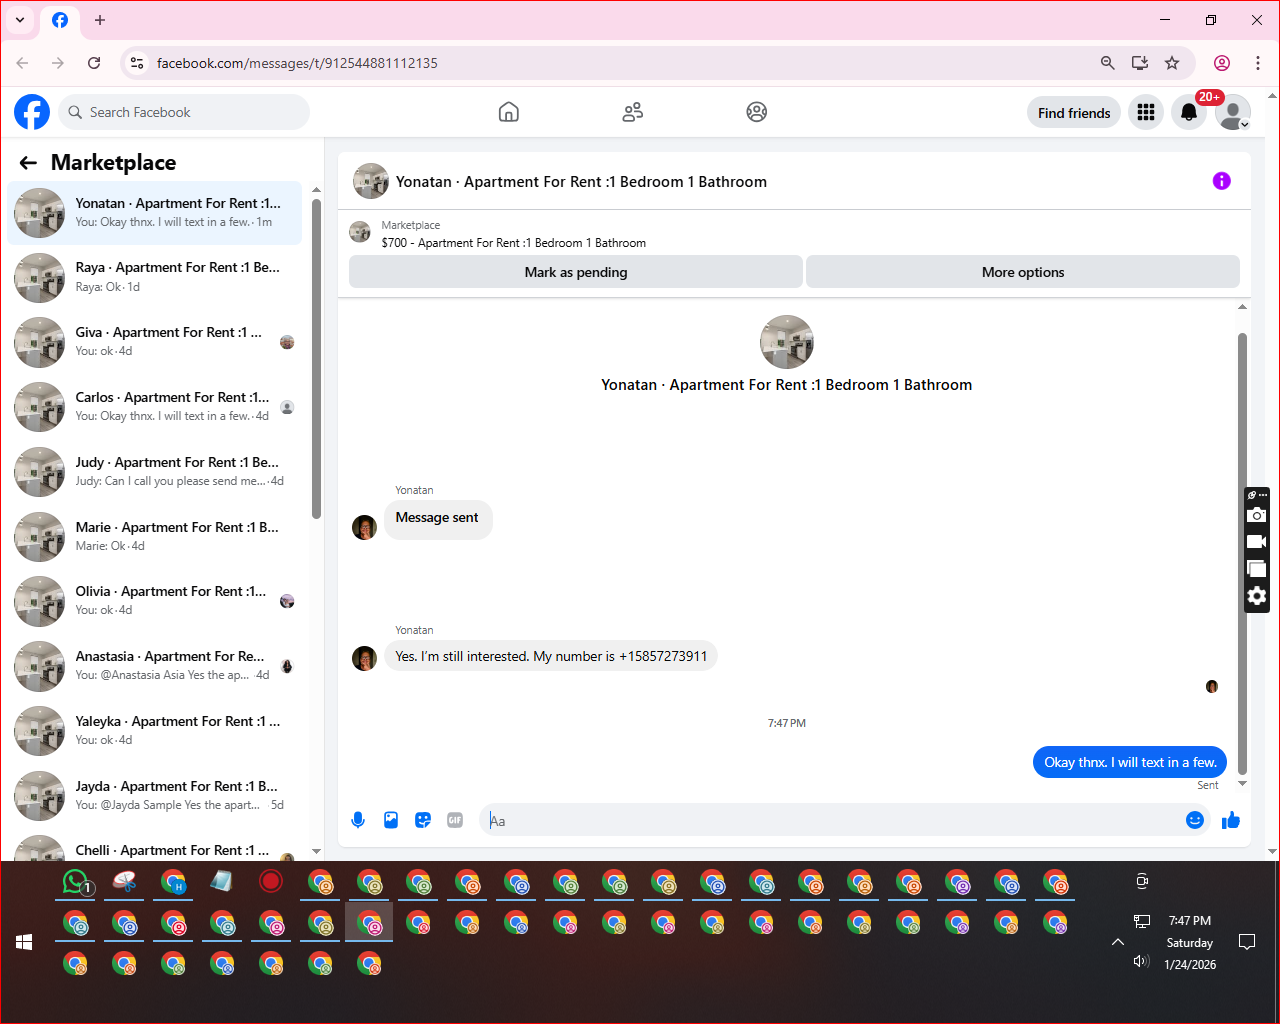Open the Facebook logo home link
This screenshot has width=1280, height=1024.
32,112
